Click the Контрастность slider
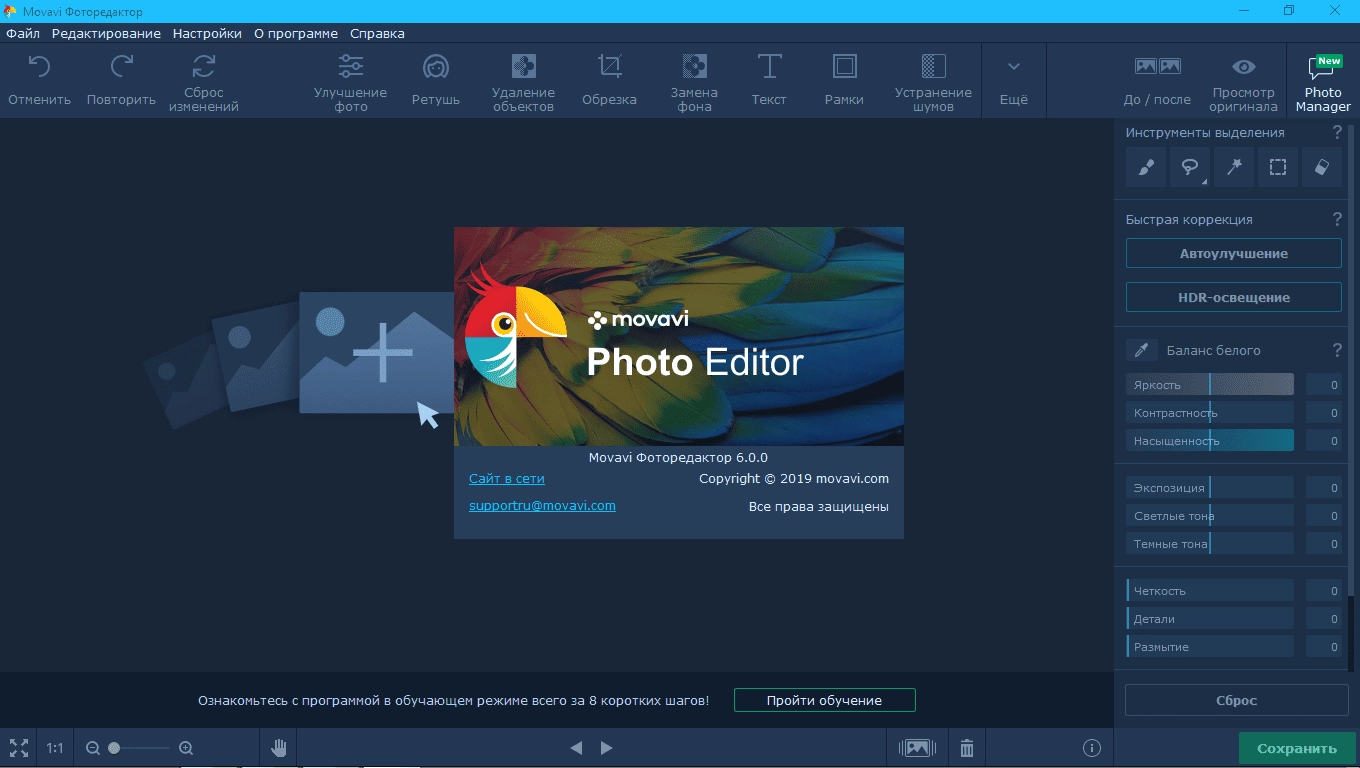 [x=1210, y=413]
